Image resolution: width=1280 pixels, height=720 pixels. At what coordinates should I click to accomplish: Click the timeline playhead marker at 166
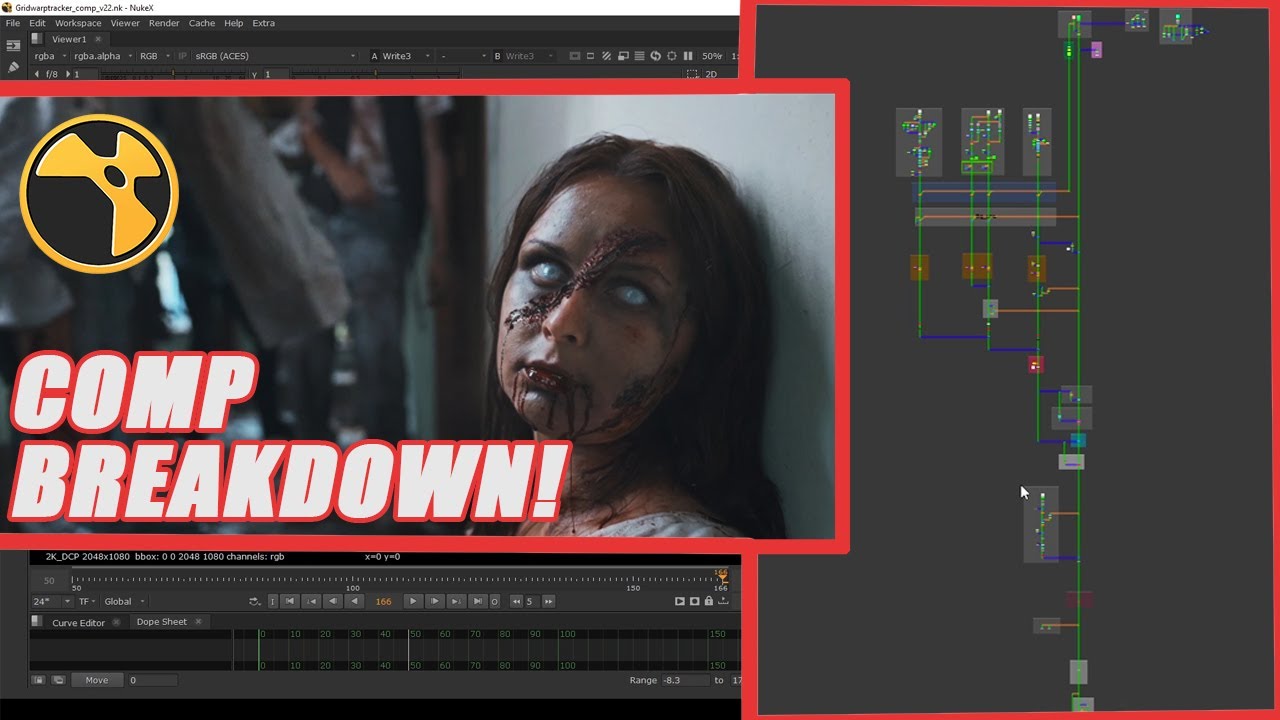tap(721, 578)
